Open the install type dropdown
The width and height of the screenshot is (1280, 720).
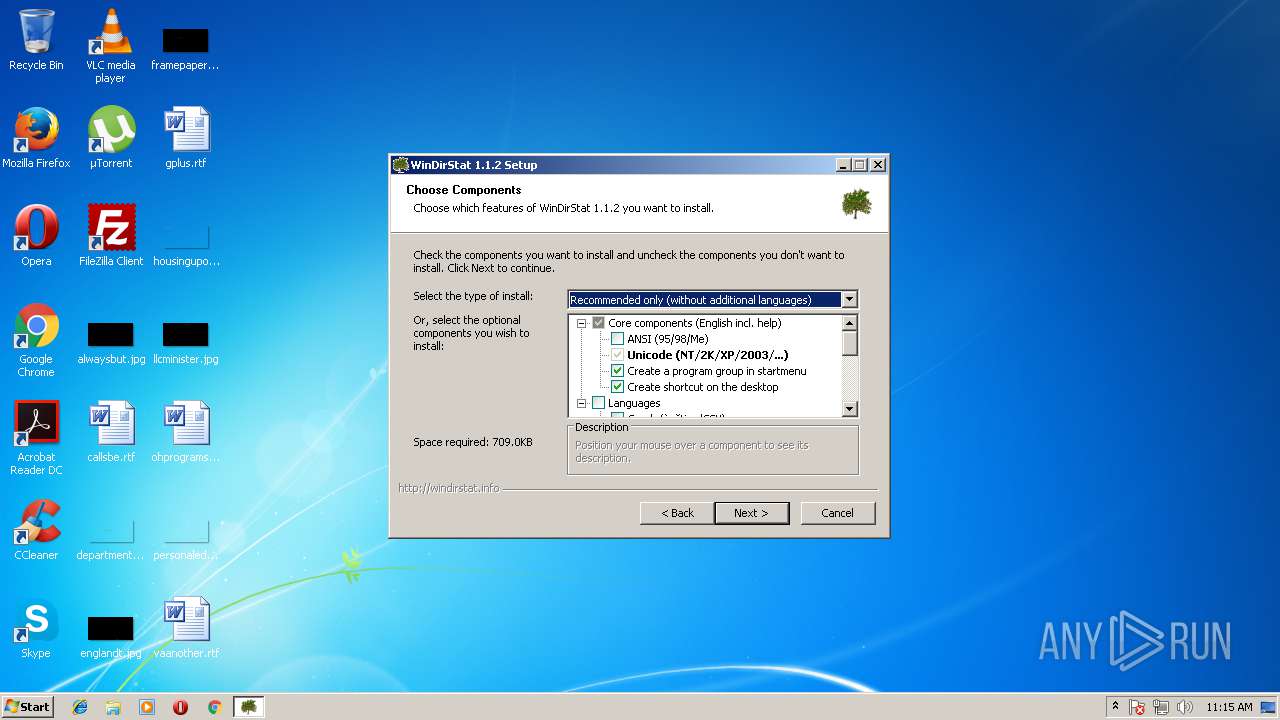coord(849,299)
